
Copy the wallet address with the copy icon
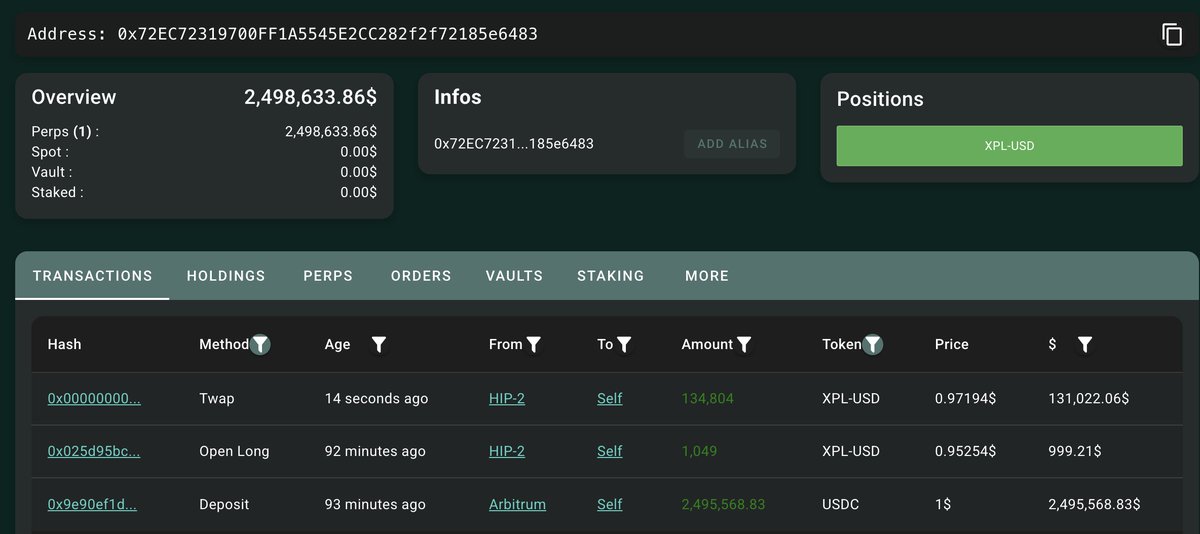(1171, 34)
